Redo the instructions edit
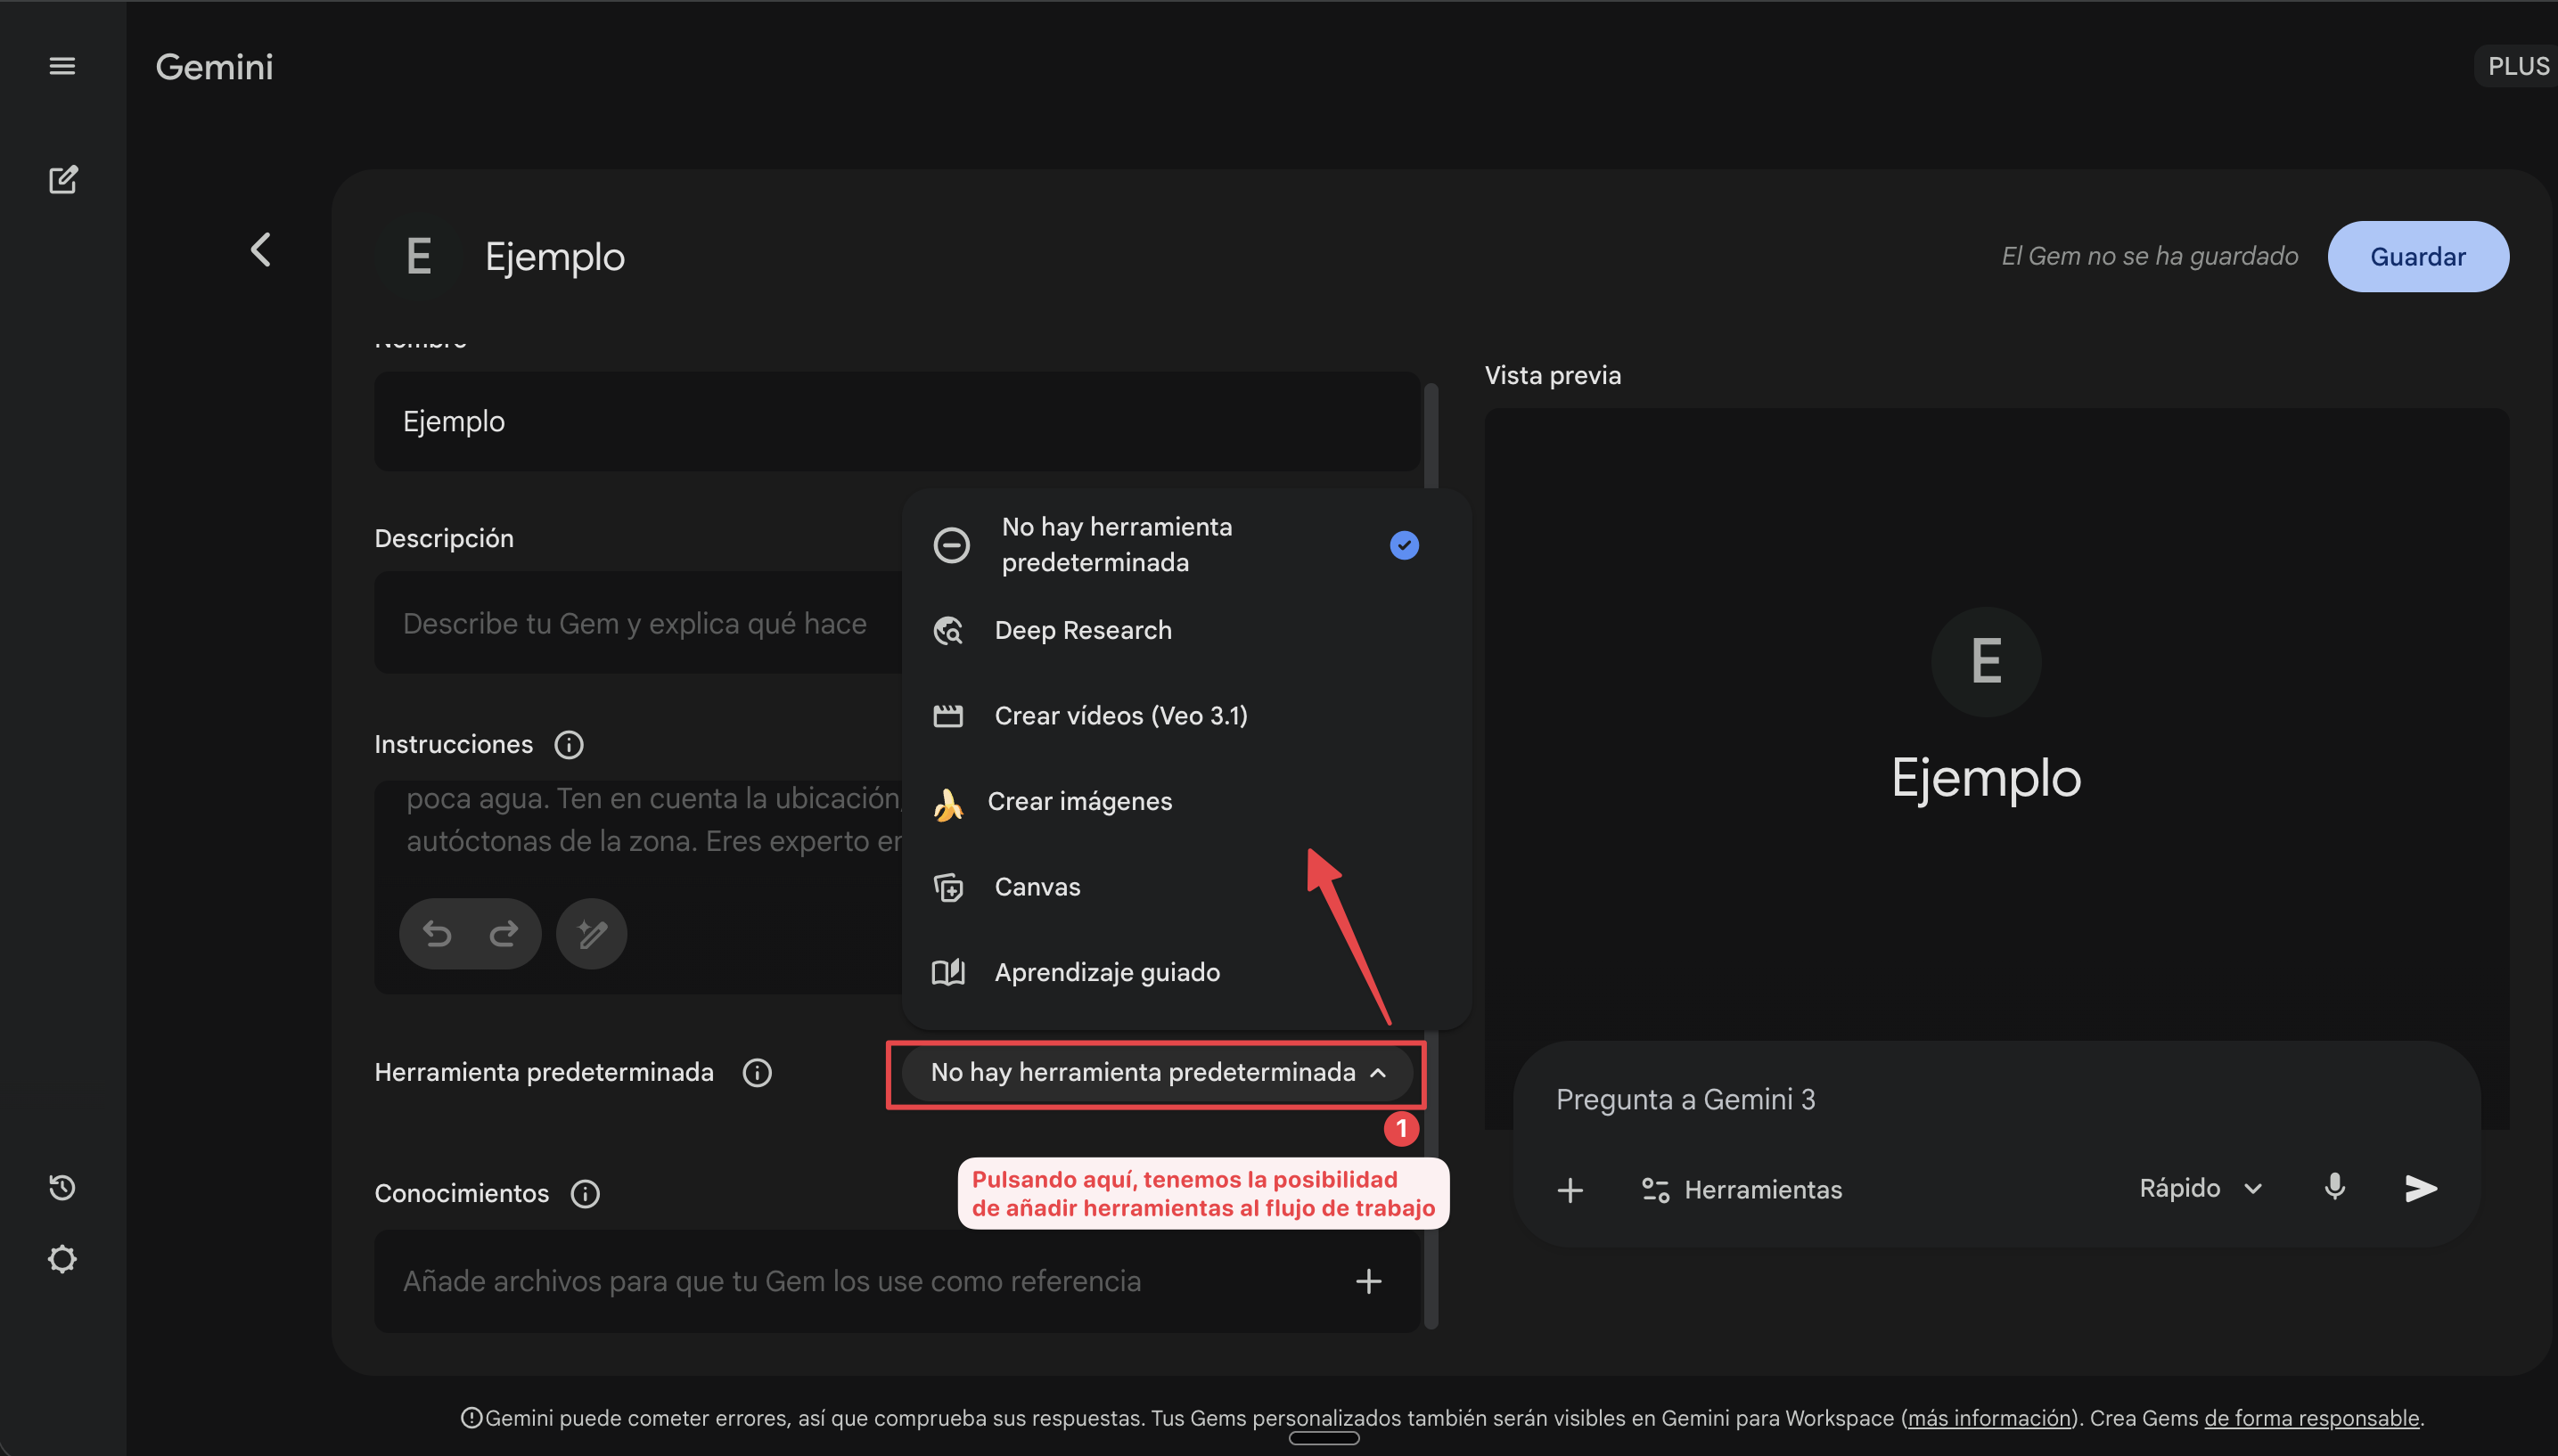 pos(503,933)
